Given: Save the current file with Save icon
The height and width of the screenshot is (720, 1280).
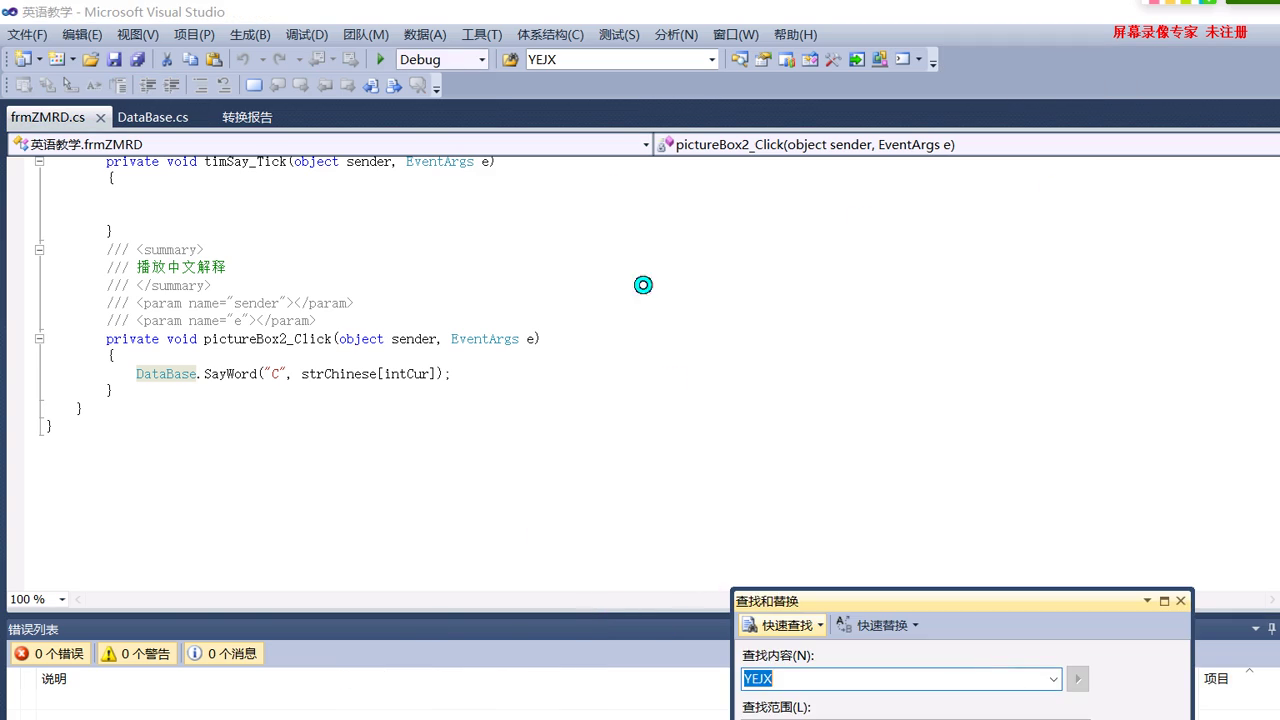Looking at the screenshot, I should click(x=114, y=59).
